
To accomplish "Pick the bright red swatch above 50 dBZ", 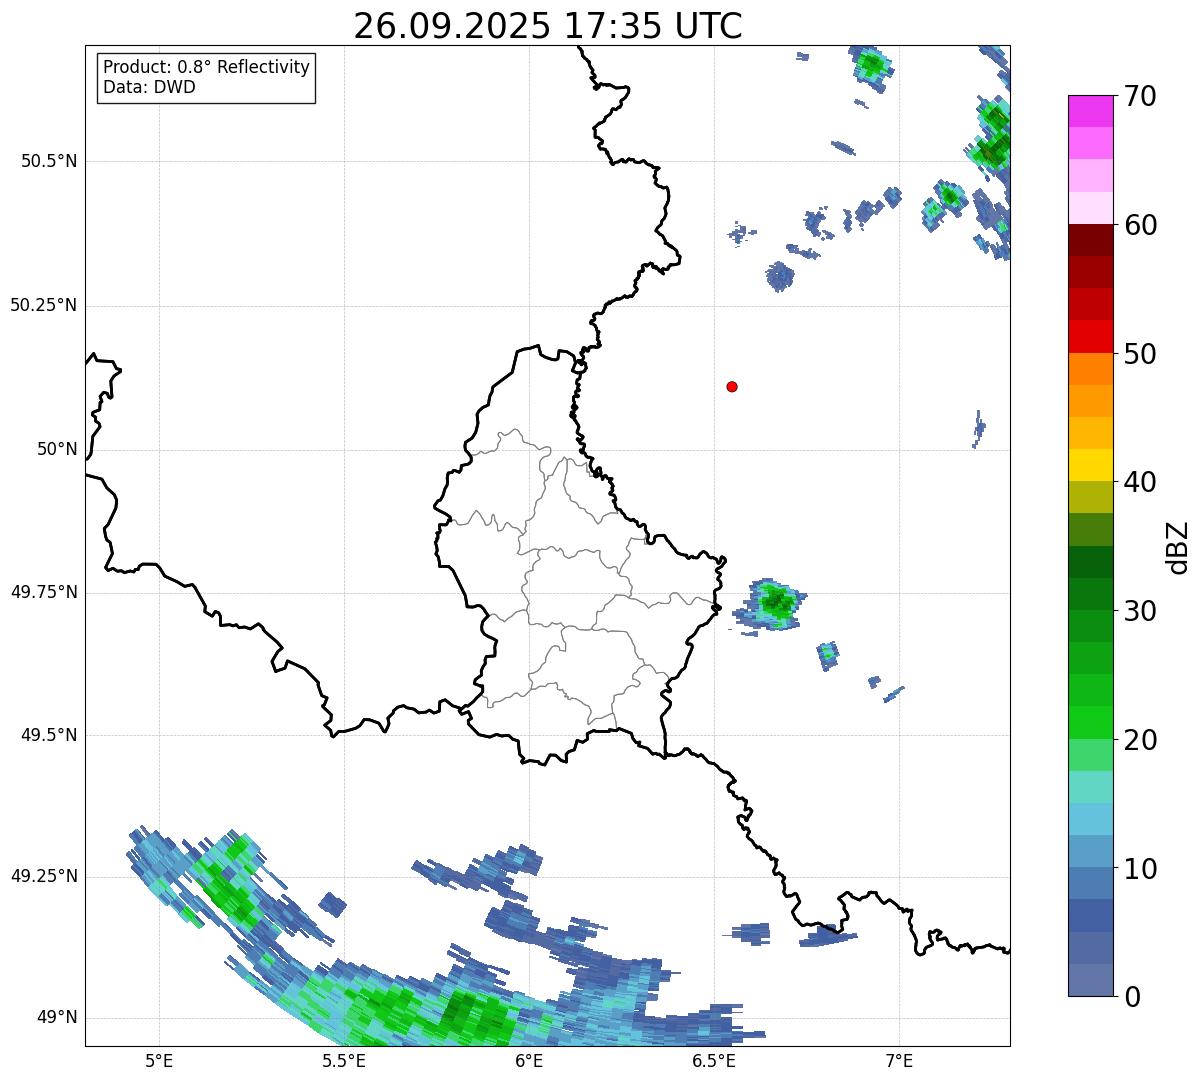I will click(1091, 336).
